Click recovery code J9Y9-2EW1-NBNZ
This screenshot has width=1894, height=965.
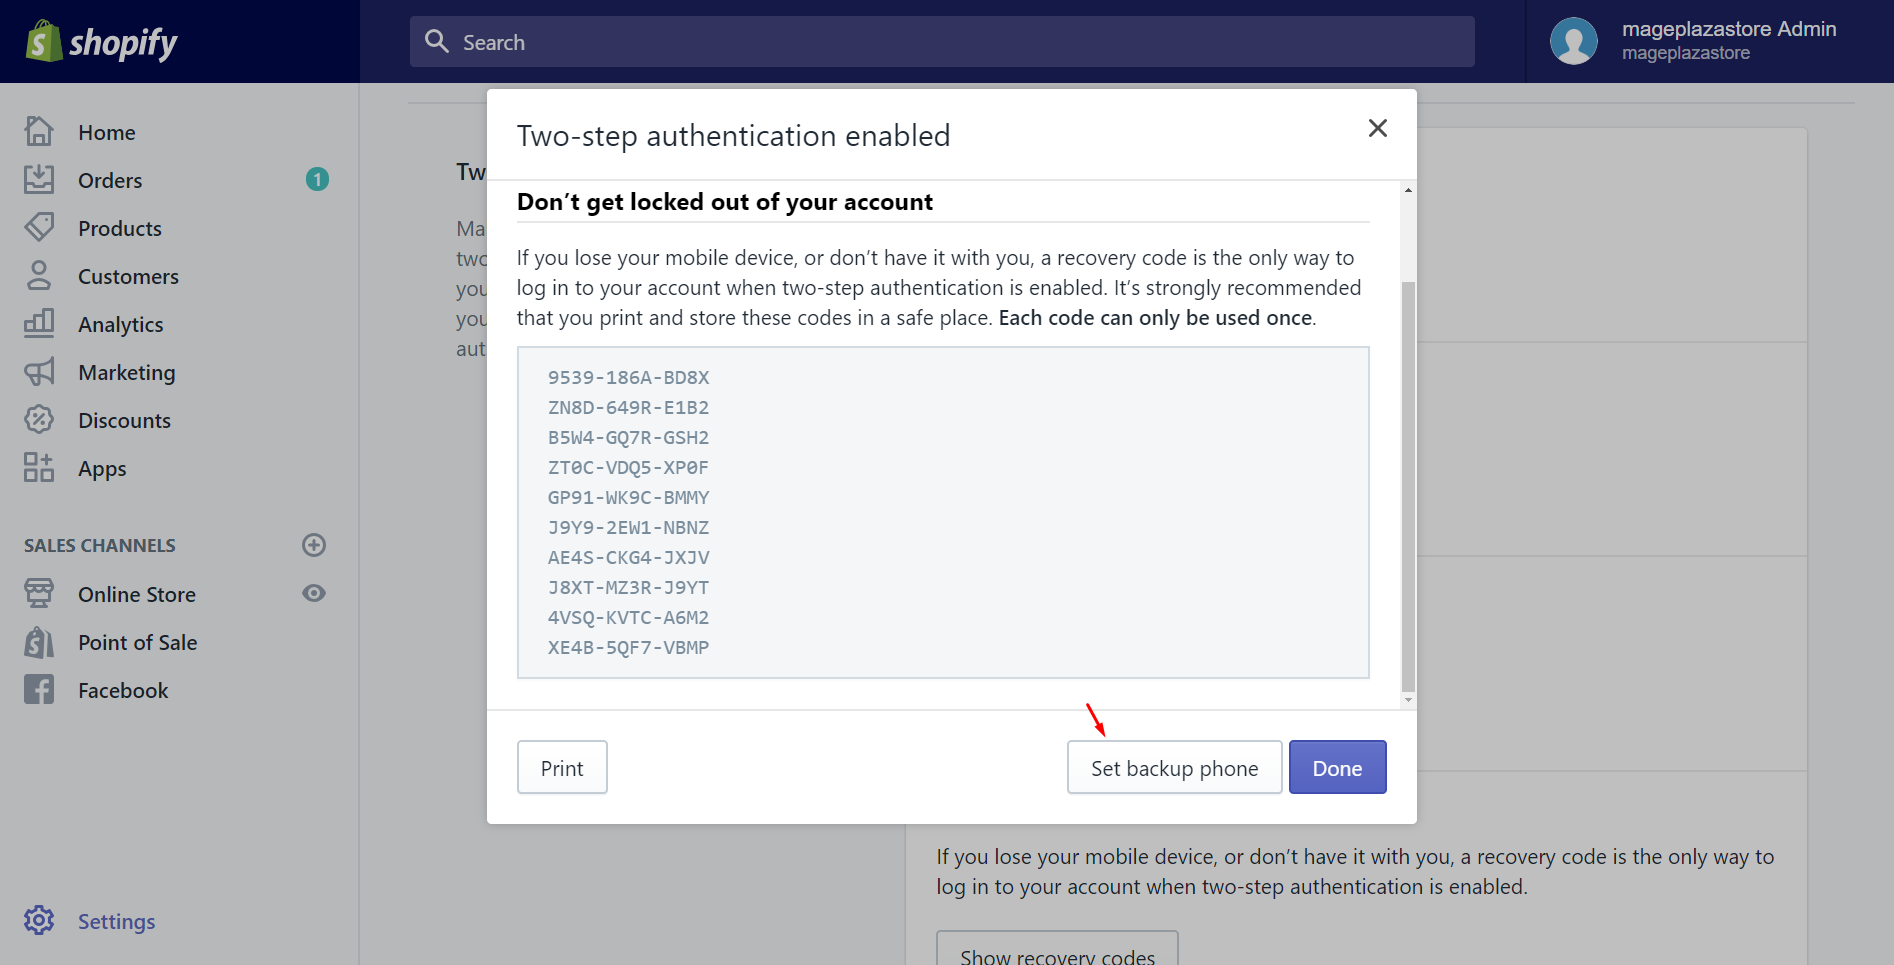[628, 527]
